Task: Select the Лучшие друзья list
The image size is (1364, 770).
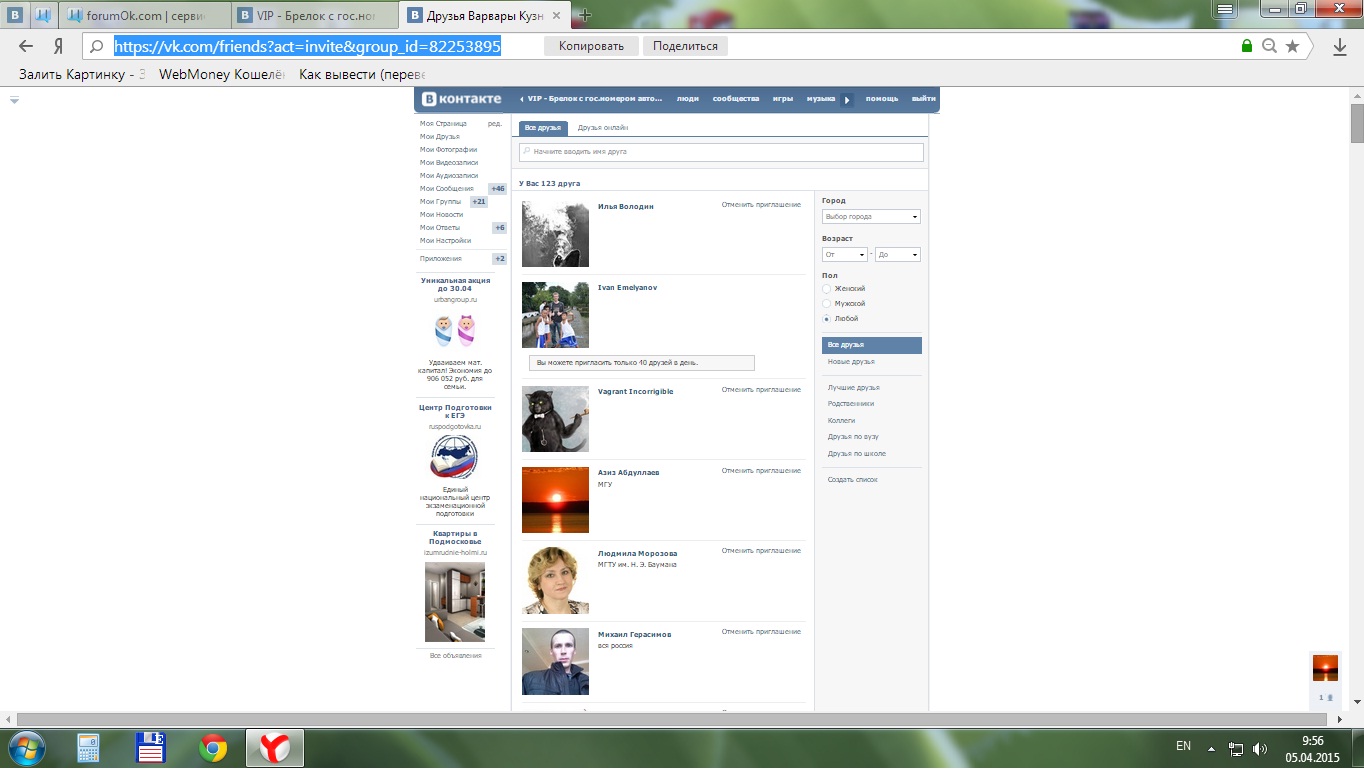Action: coord(854,388)
